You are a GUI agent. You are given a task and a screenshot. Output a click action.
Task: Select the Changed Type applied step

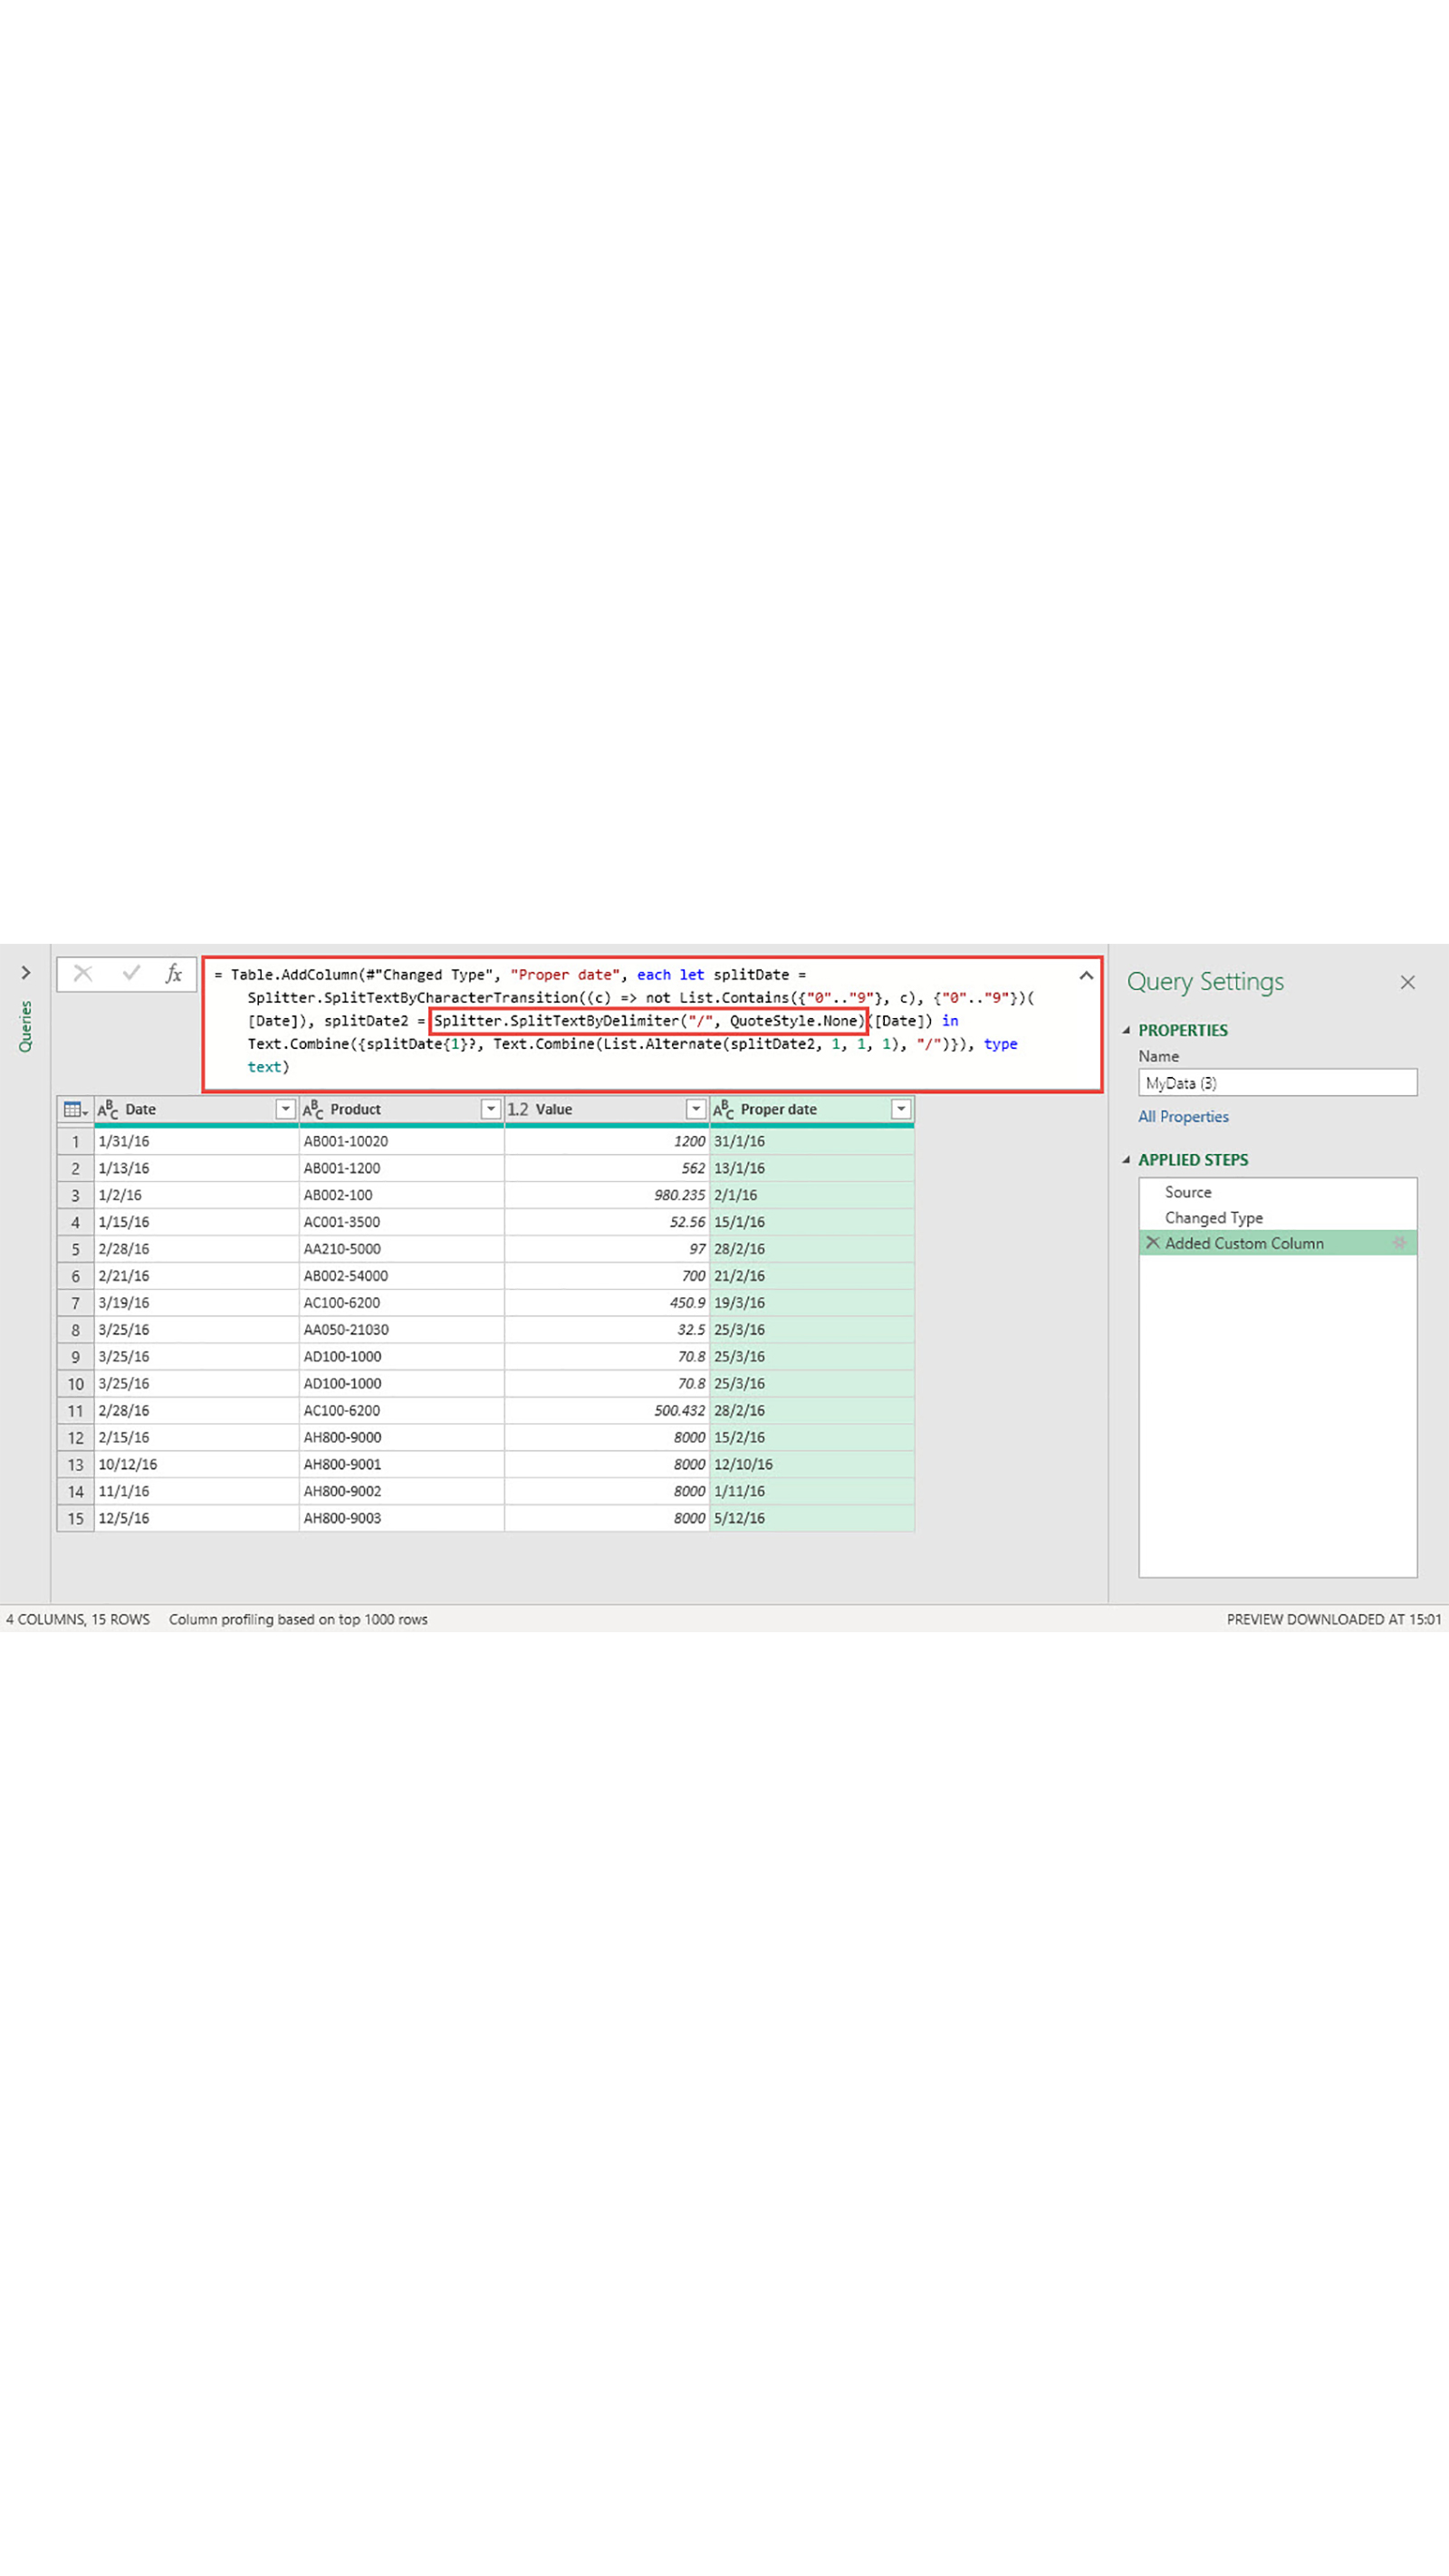click(x=1213, y=1218)
